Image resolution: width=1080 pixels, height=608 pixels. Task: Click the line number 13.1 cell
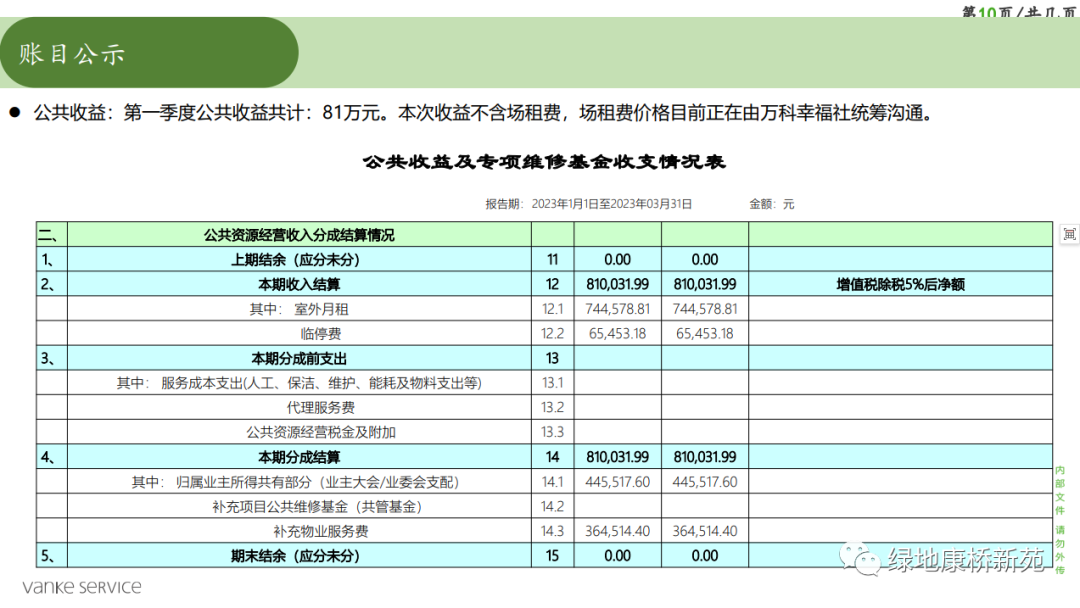click(x=552, y=383)
